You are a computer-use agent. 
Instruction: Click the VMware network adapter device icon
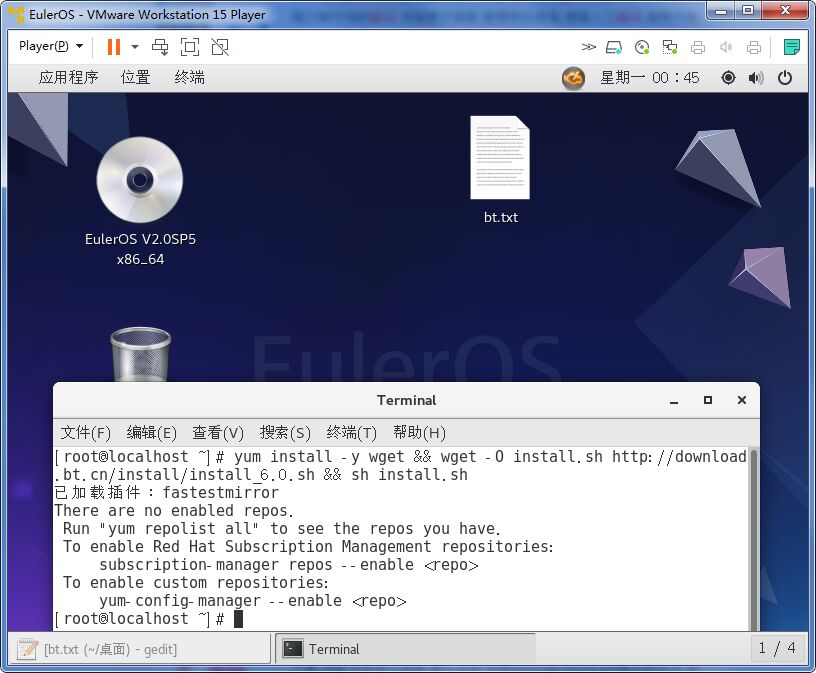click(x=670, y=47)
